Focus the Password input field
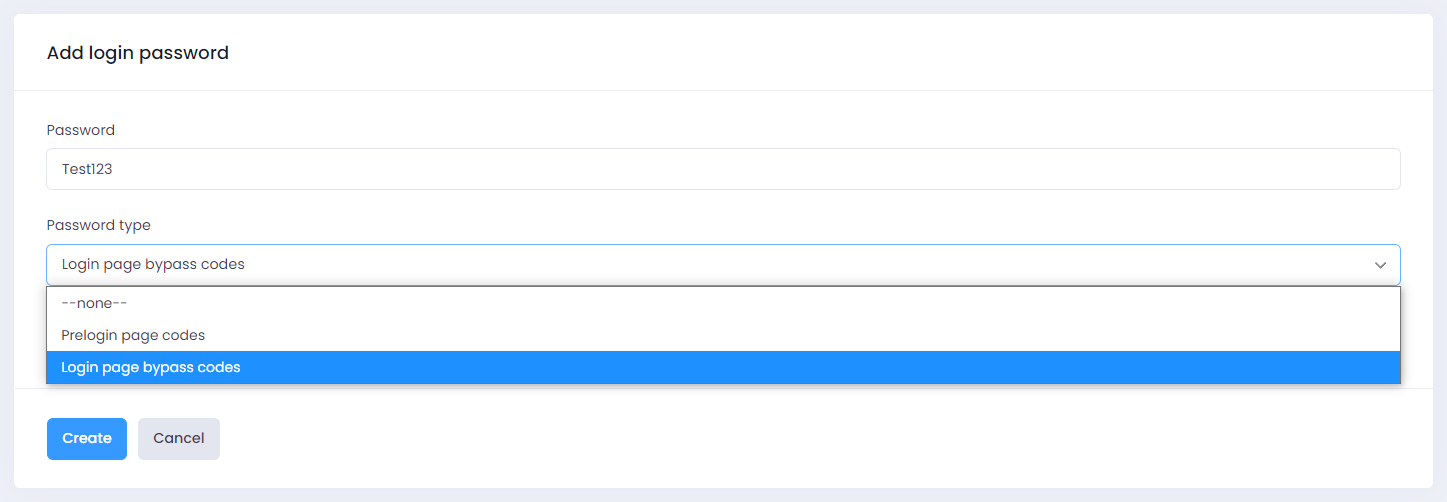The width and height of the screenshot is (1447, 502). pos(722,170)
